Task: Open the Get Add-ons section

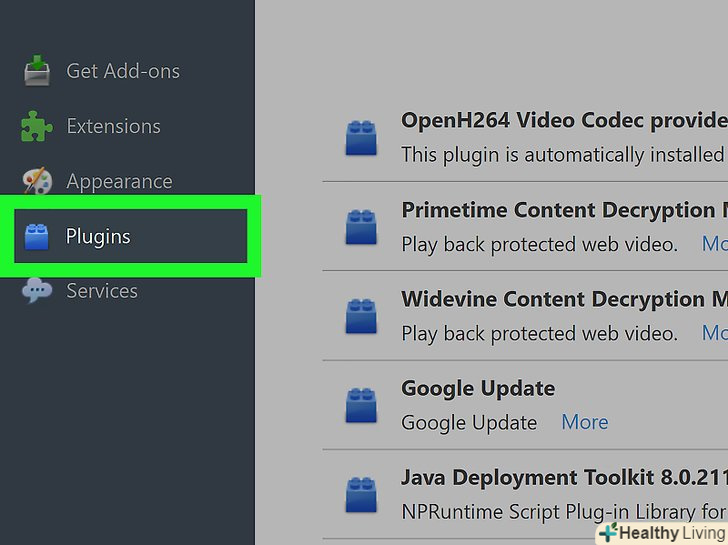Action: pos(123,71)
